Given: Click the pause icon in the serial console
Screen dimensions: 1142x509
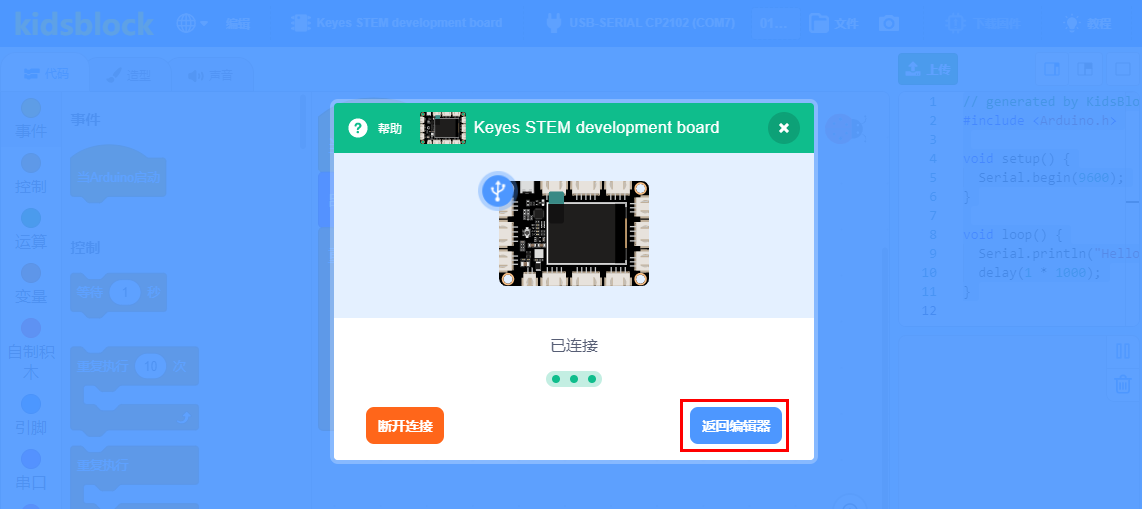Looking at the screenshot, I should [x=1122, y=350].
